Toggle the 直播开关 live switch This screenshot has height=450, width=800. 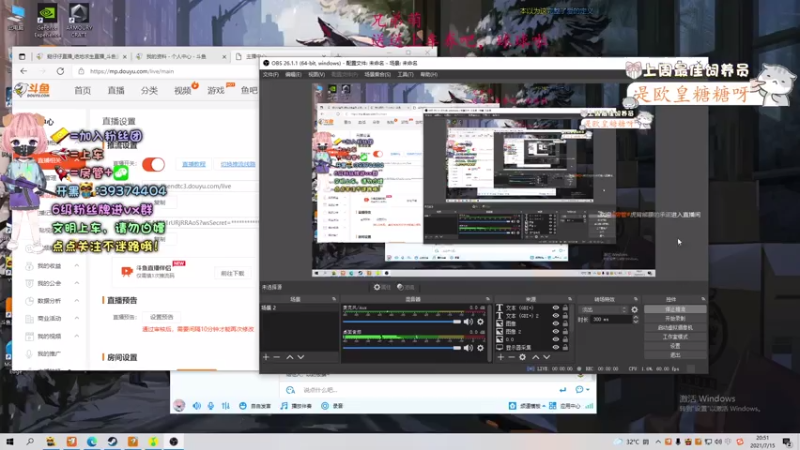[x=153, y=164]
